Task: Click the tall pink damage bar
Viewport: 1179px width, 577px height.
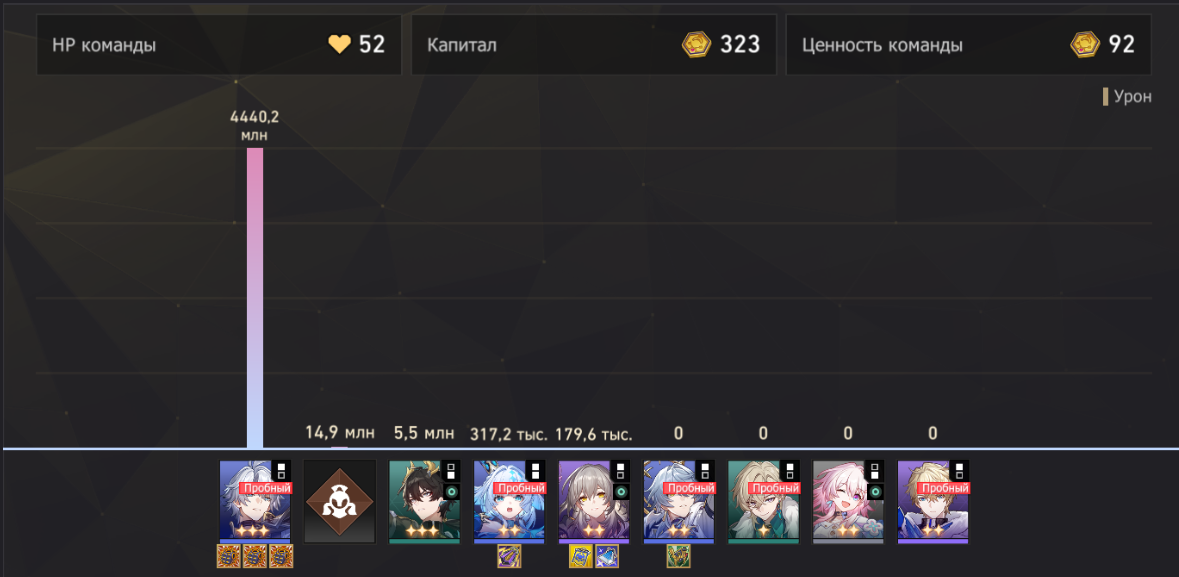Action: pos(255,298)
